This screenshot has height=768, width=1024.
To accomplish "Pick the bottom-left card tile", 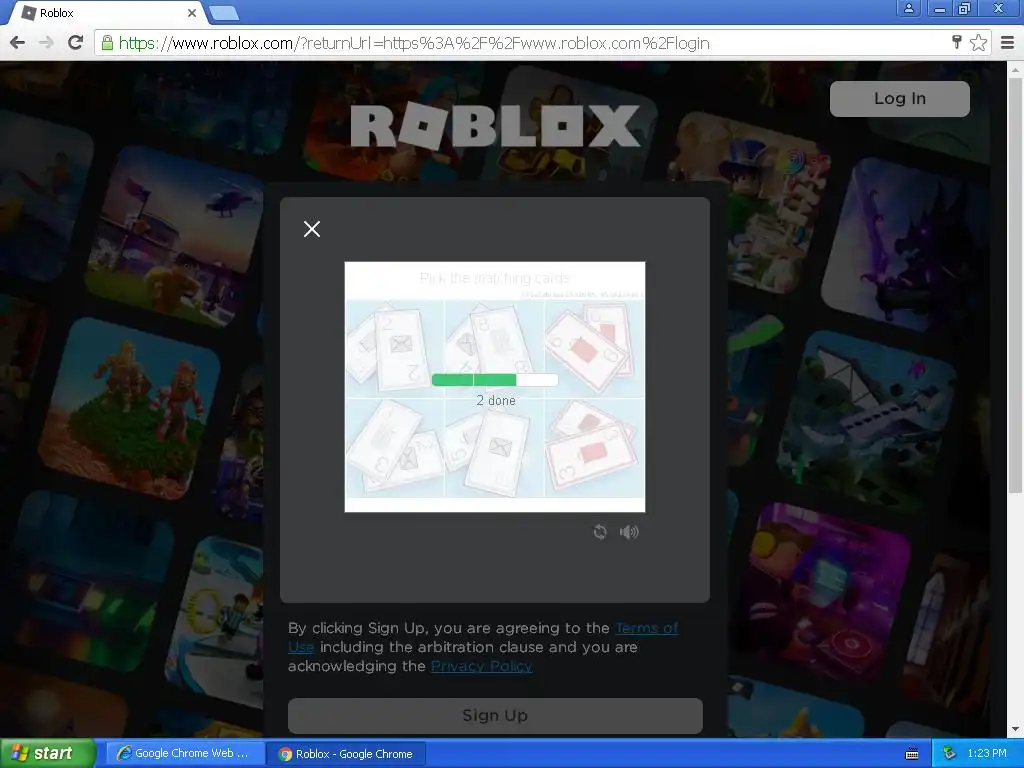I will [x=394, y=448].
